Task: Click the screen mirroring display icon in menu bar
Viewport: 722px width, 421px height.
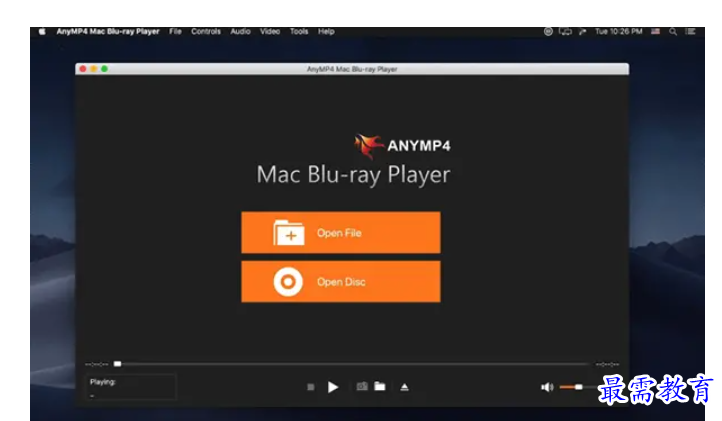Action: pyautogui.click(x=565, y=31)
